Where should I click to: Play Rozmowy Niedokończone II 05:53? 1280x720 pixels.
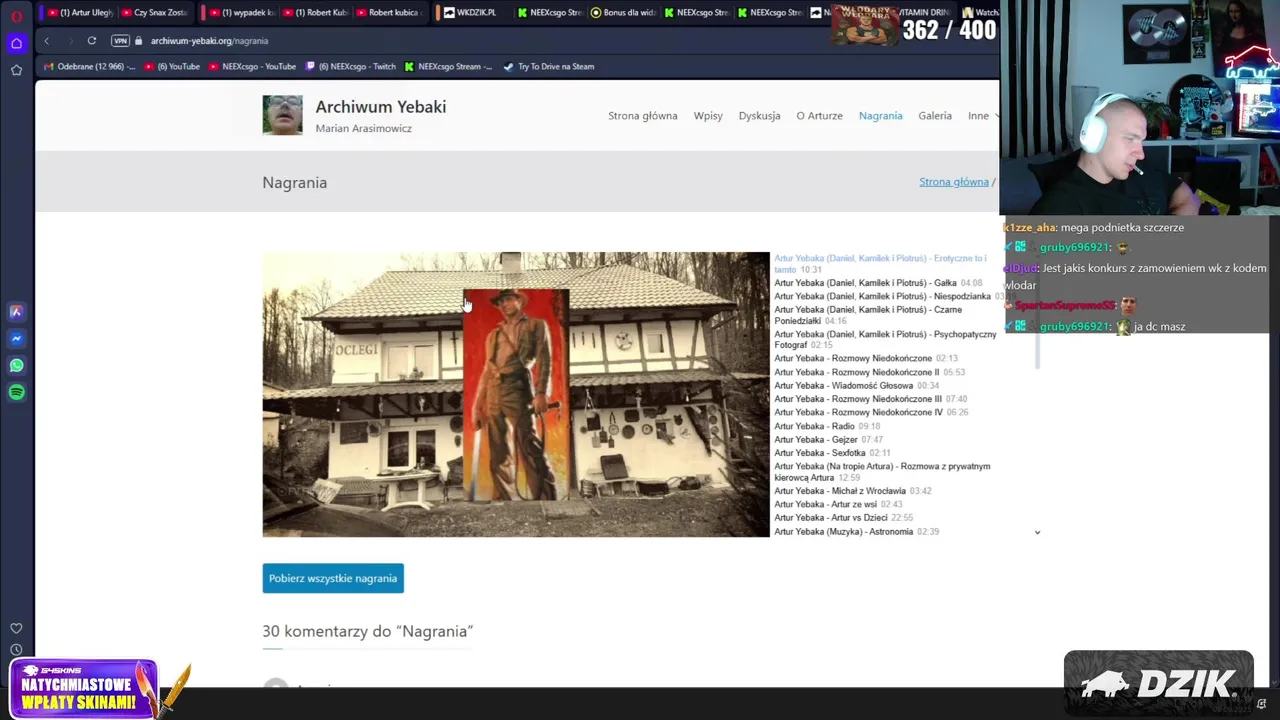tap(869, 372)
